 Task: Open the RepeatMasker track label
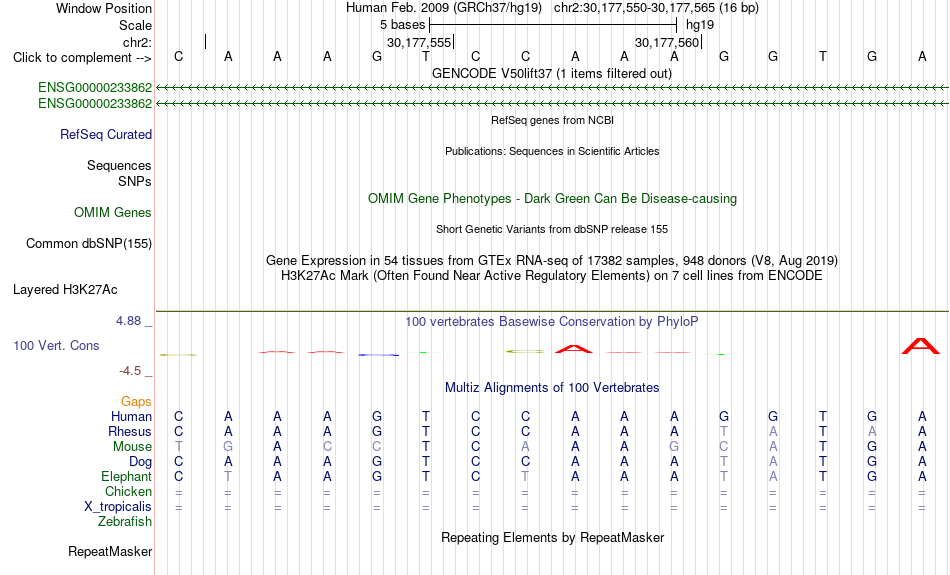click(110, 551)
